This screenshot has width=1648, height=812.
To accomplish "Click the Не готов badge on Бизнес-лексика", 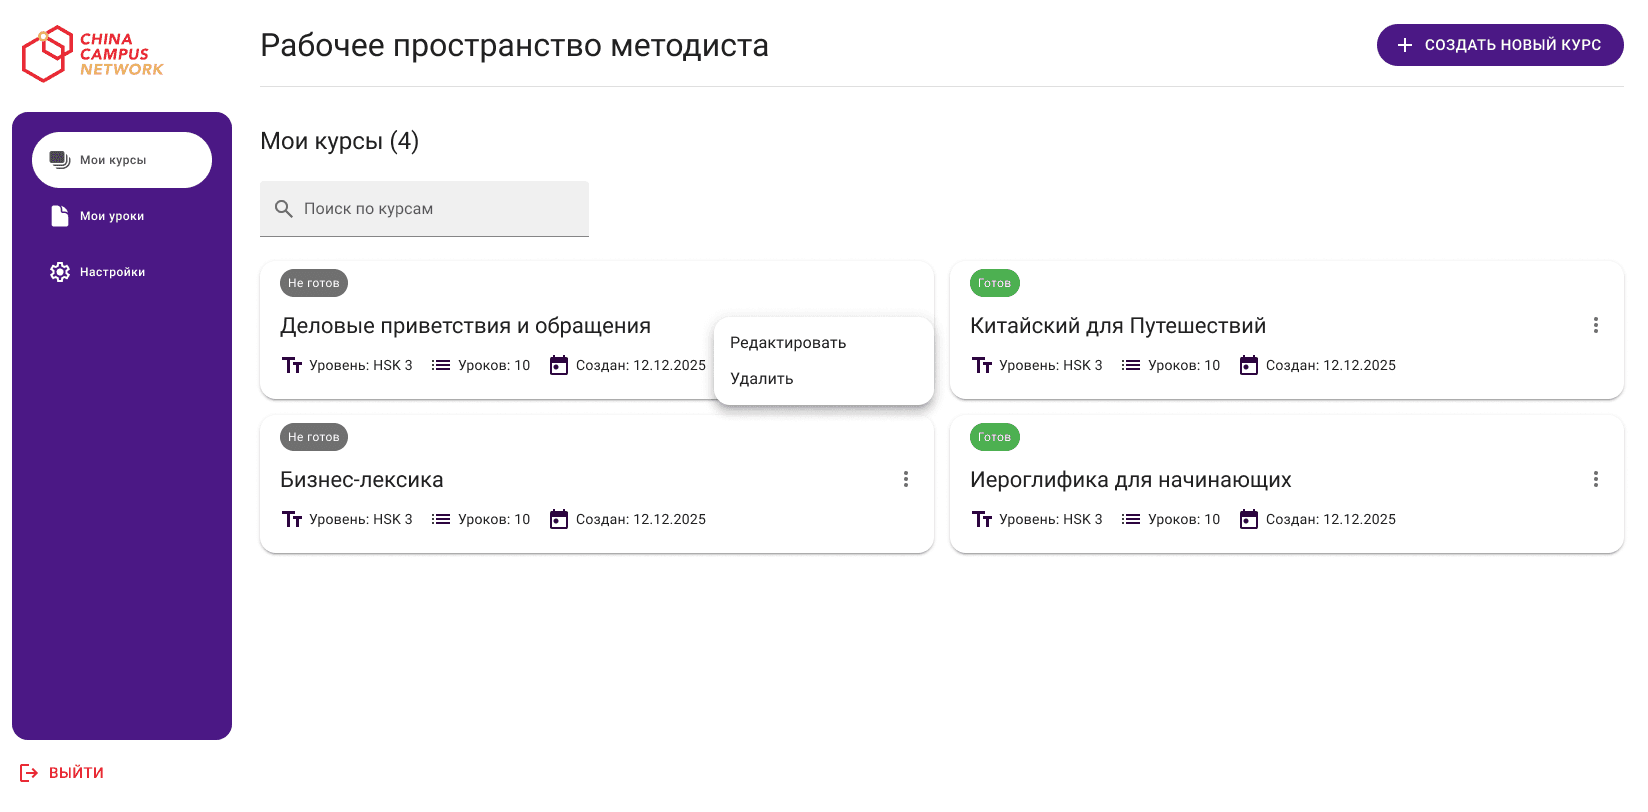I will tap(314, 437).
